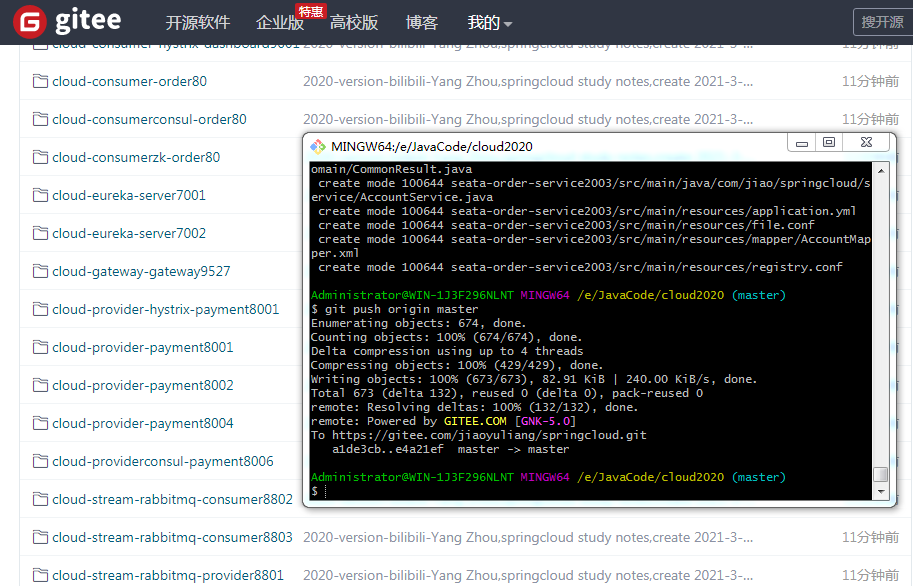This screenshot has height=586, width=913.
Task: Click folder icon beside cloud-eureka-server7002
Action: point(40,233)
